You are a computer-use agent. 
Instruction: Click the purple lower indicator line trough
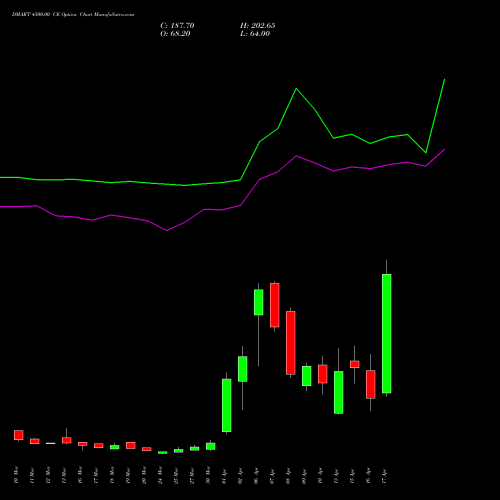(167, 230)
